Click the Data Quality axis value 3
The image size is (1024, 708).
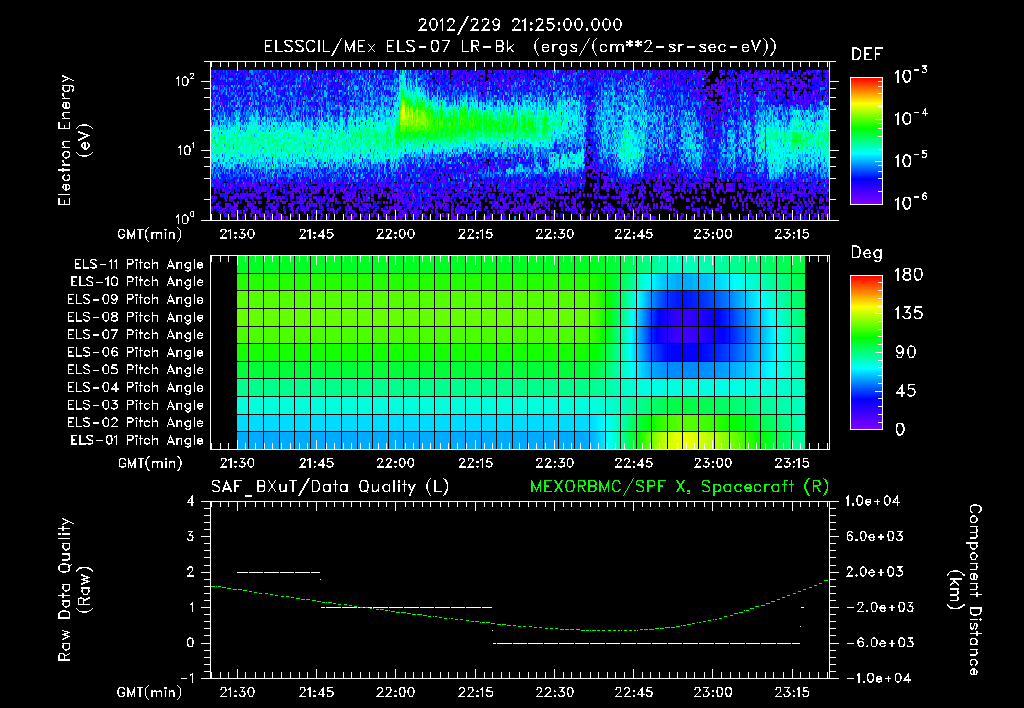tap(191, 536)
